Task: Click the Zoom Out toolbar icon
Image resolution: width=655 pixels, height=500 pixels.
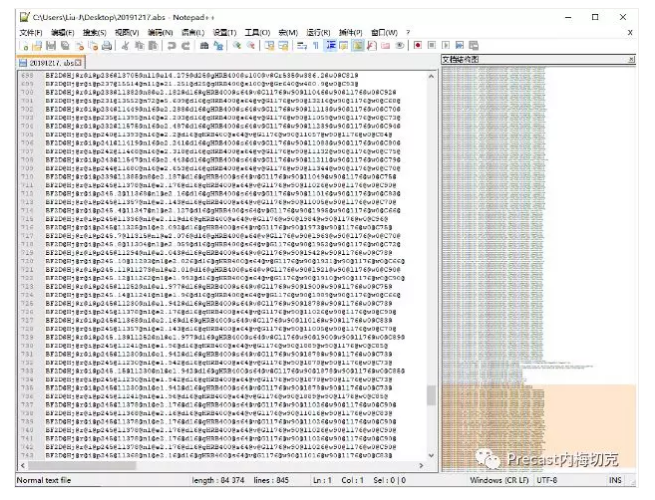Action: 251,46
